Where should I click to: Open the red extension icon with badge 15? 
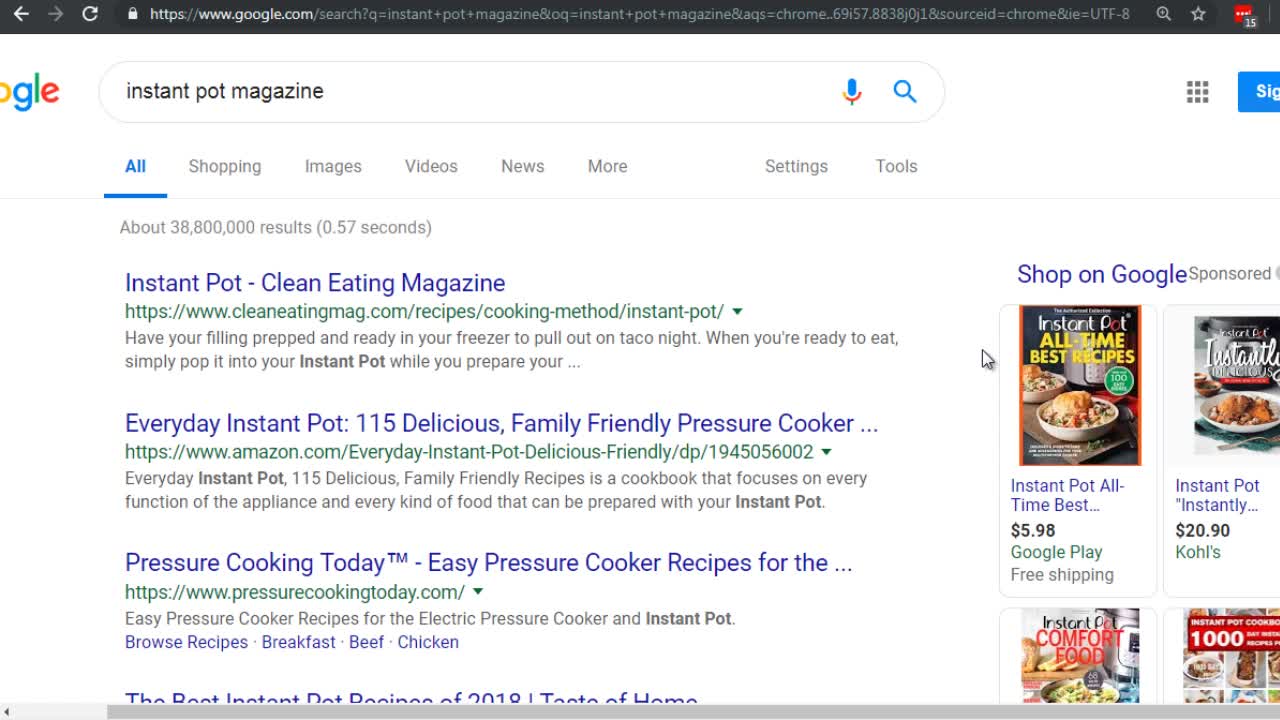(1244, 15)
